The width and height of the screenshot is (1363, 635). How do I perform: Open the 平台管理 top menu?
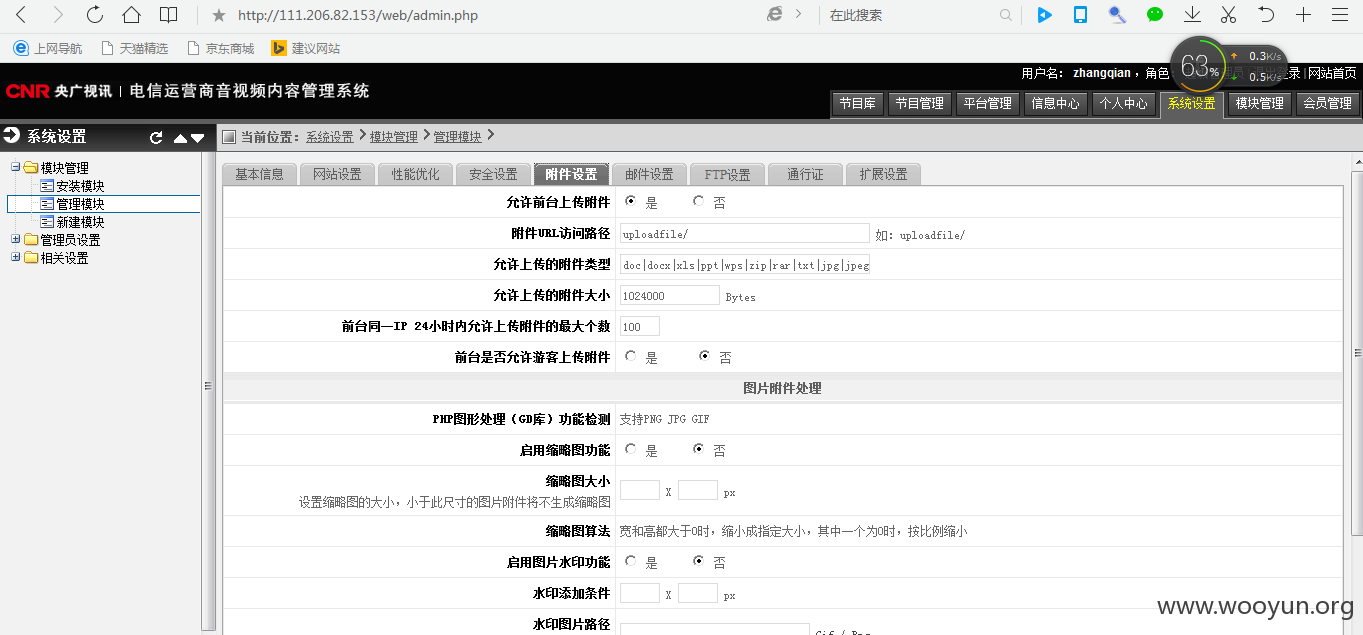(x=987, y=103)
